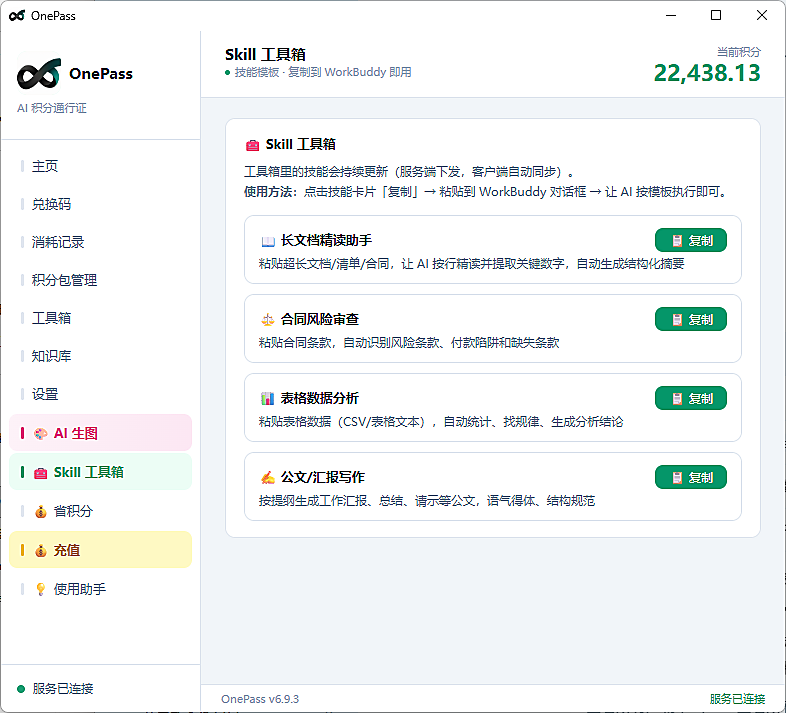Click the scales icon for 合同风险审查
Viewport: 786px width, 713px height.
[268, 319]
